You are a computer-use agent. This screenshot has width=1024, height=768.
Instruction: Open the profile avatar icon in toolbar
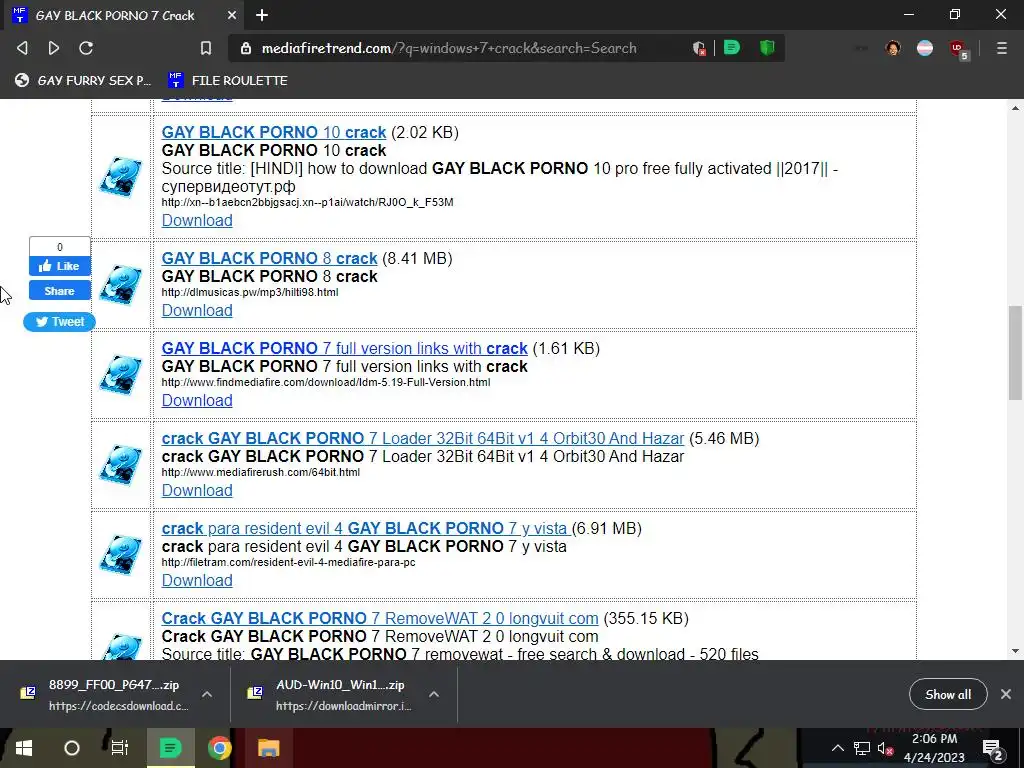point(893,48)
